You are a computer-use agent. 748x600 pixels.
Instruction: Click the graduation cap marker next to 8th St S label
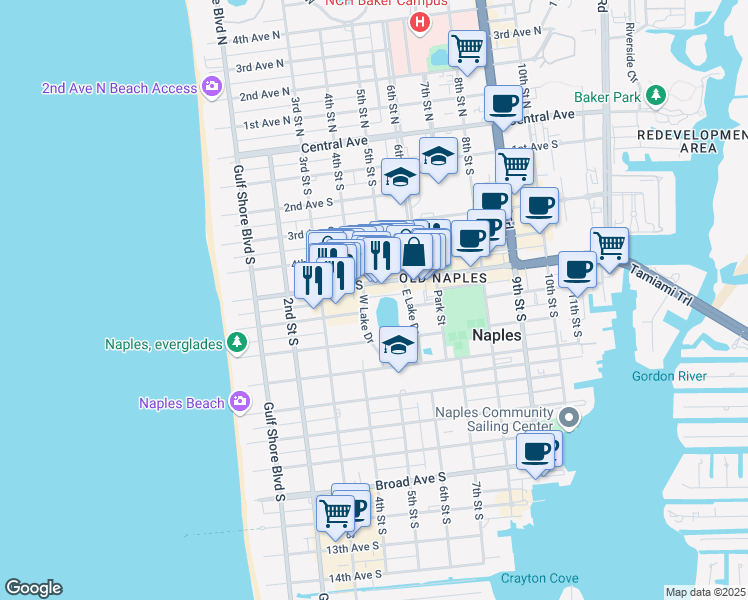(x=438, y=156)
